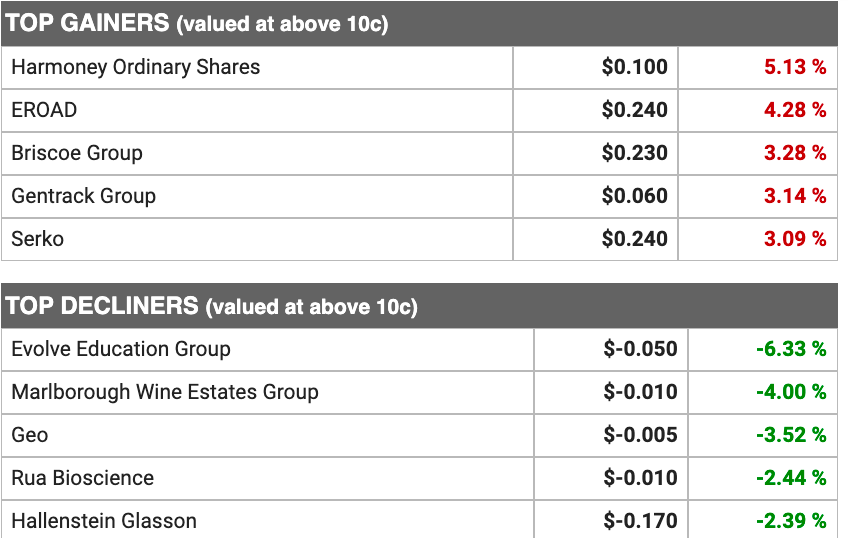848x538 pixels.
Task: Select Marlborough Wine Estates Group
Action: [x=165, y=392]
